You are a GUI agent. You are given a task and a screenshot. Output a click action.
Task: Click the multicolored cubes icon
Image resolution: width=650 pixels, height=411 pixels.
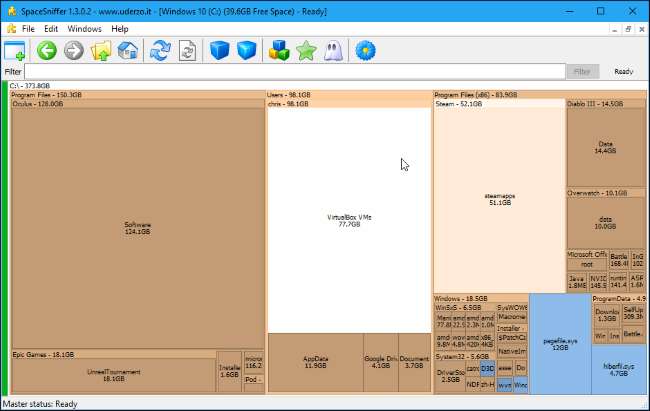coord(280,51)
